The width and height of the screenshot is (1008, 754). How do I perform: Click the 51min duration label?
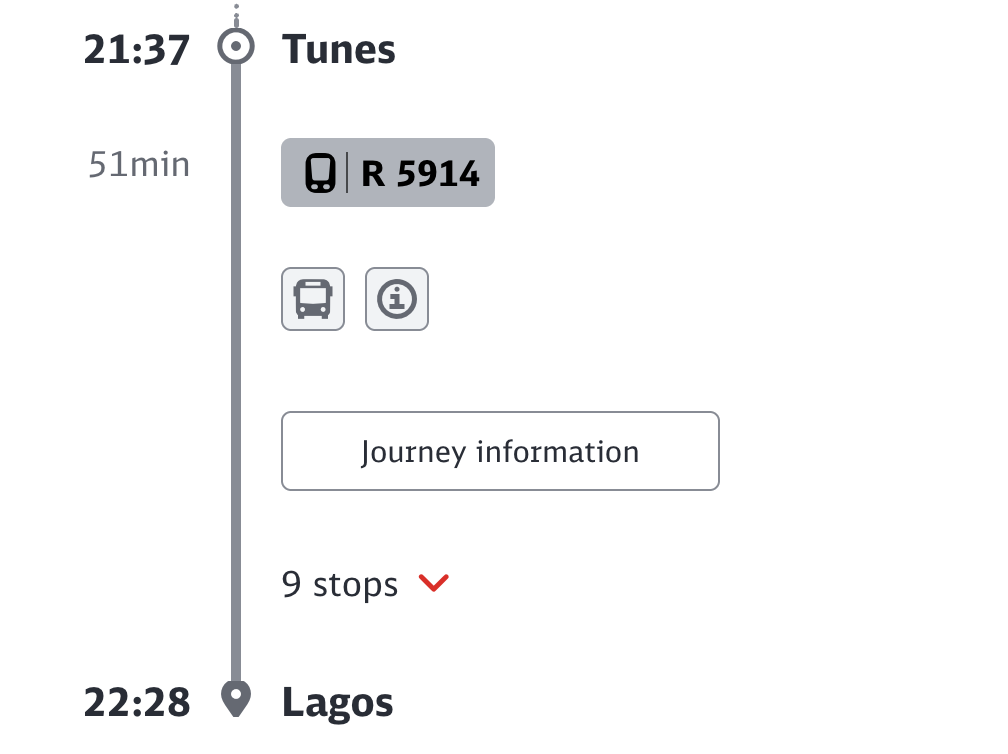tap(139, 165)
